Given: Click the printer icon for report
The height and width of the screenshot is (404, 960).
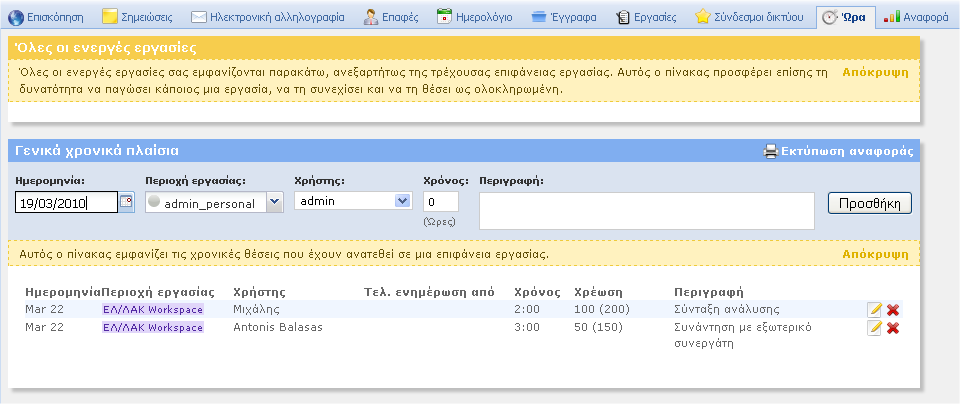Looking at the screenshot, I should pos(770,152).
